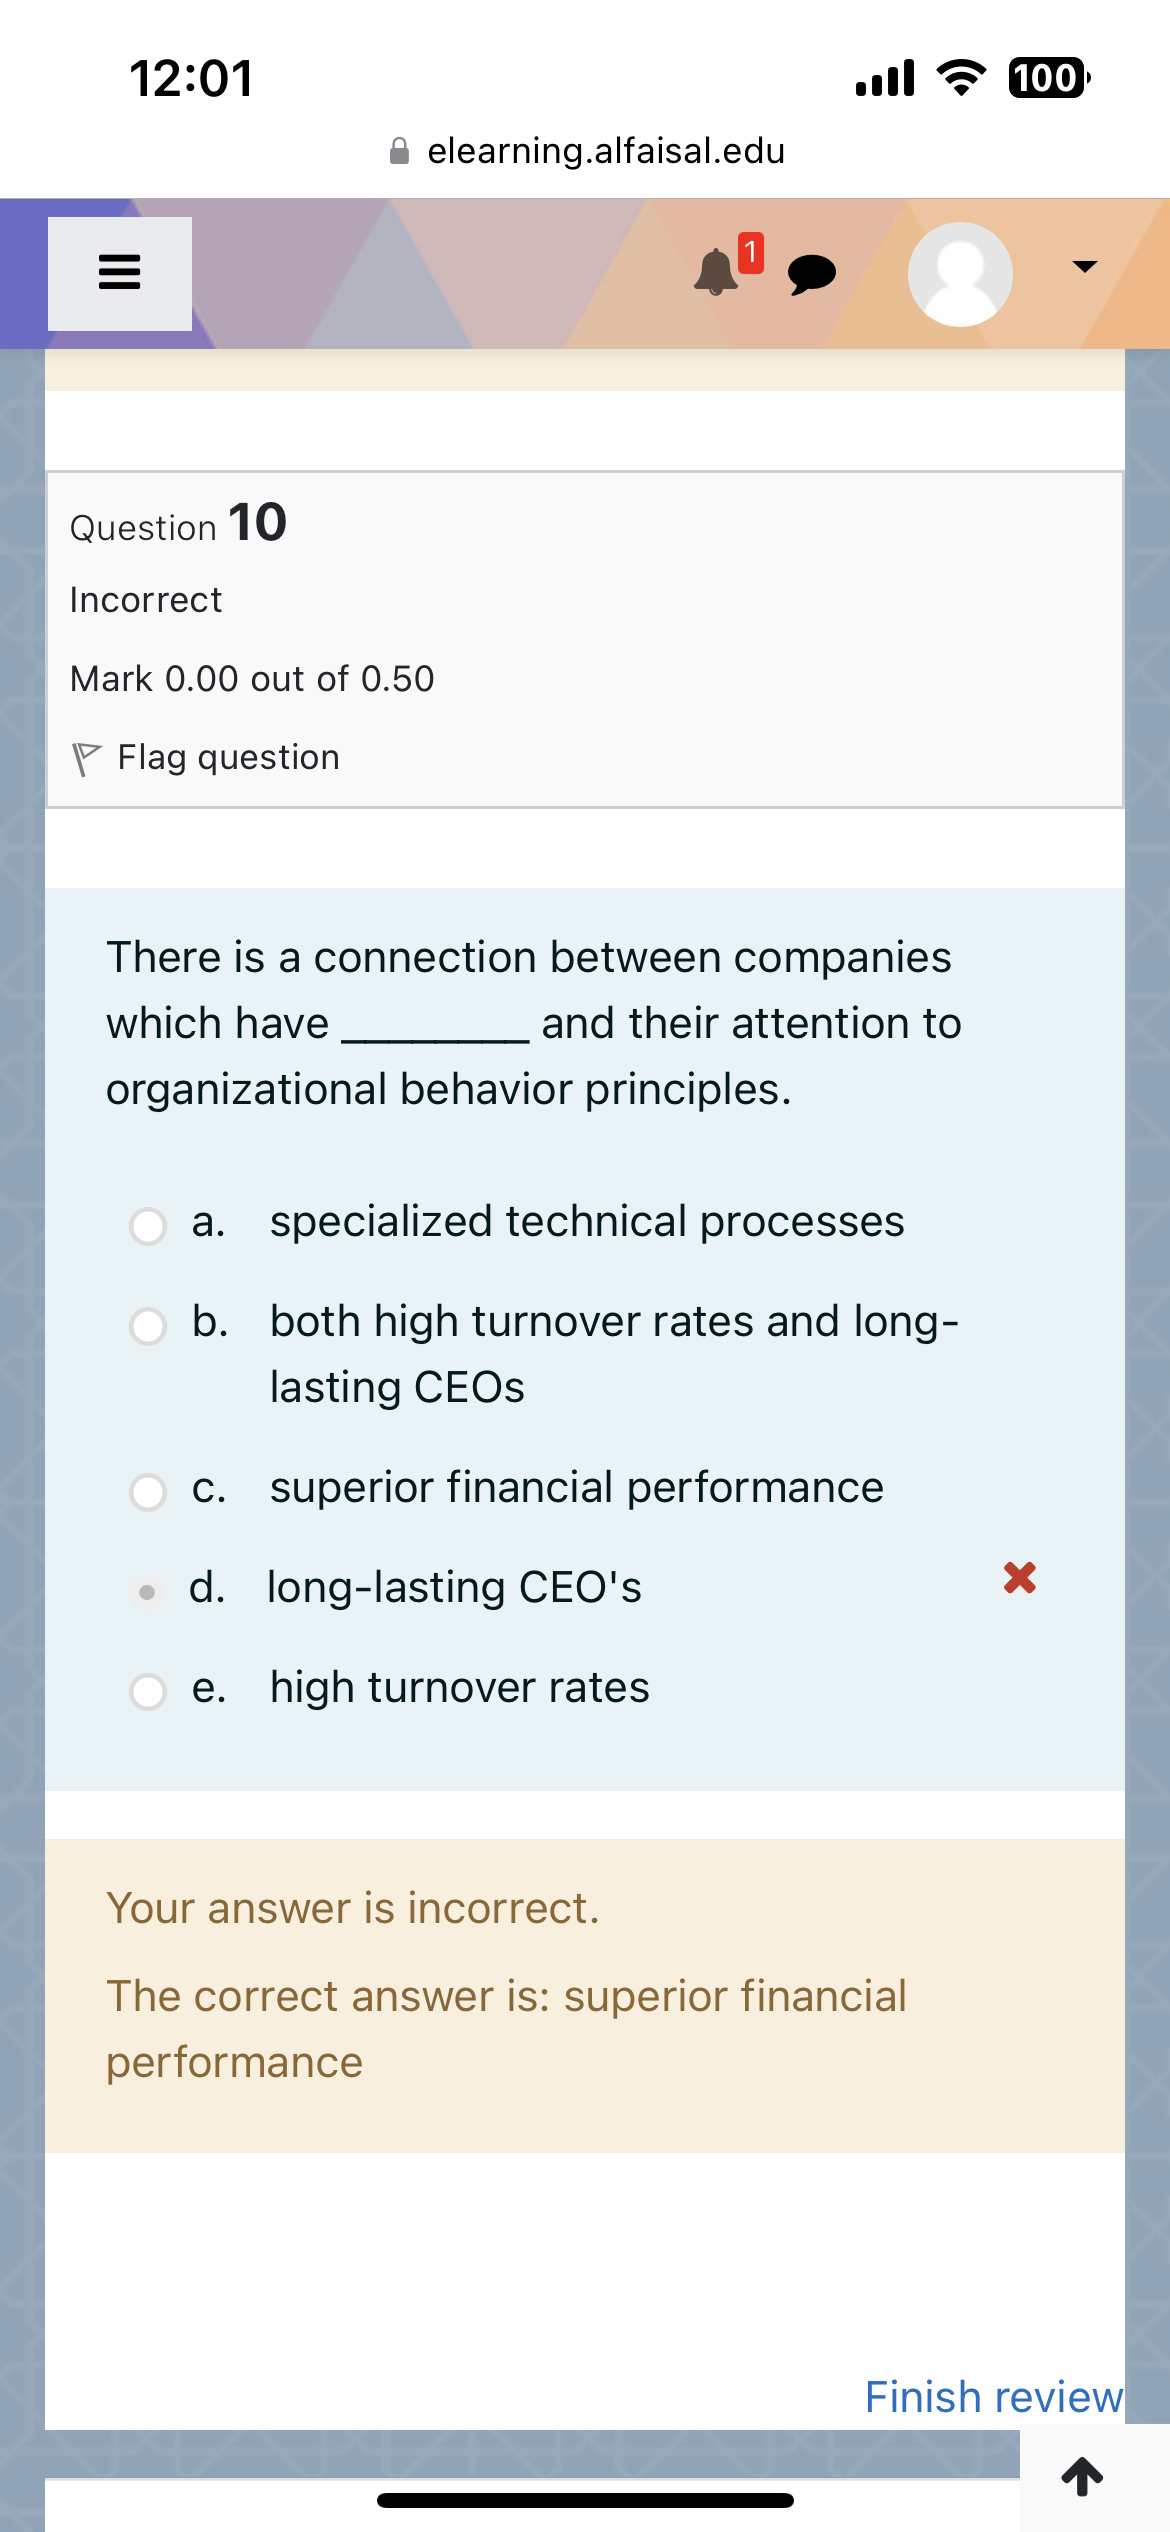
Task: Expand the notification badge showing 1
Action: [x=751, y=253]
